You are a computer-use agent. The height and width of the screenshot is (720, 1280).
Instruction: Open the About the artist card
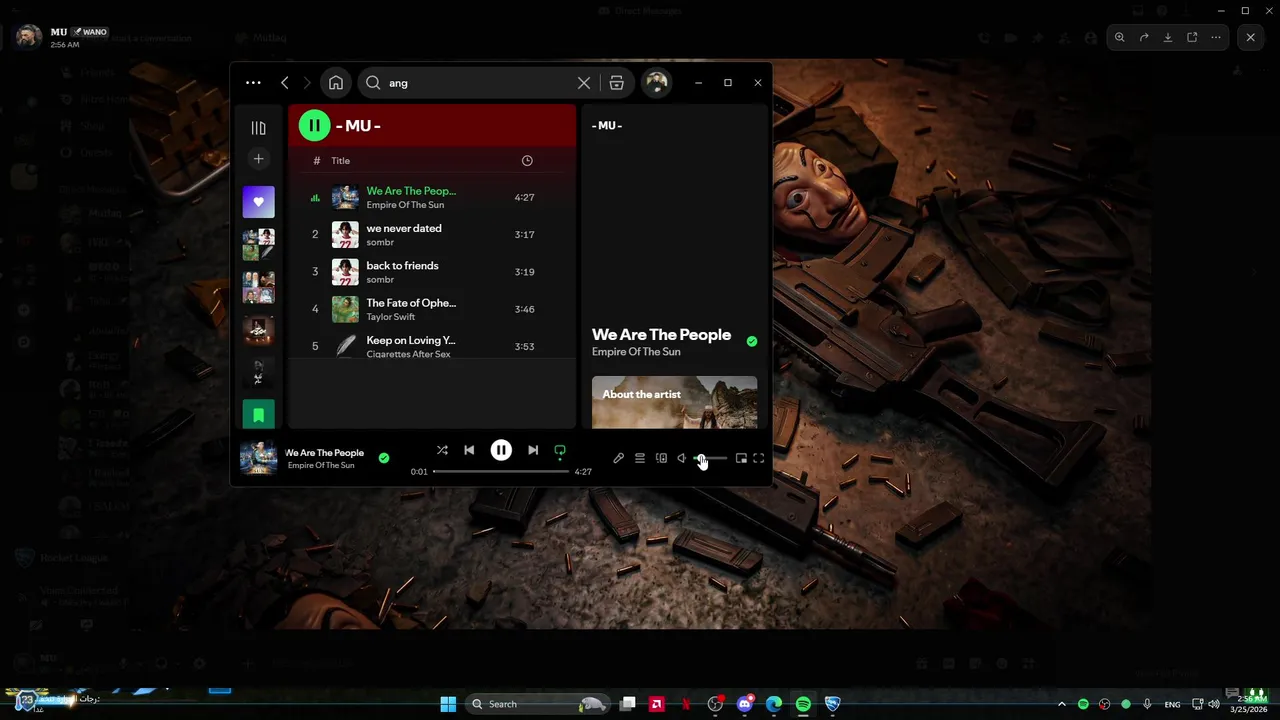pos(674,402)
